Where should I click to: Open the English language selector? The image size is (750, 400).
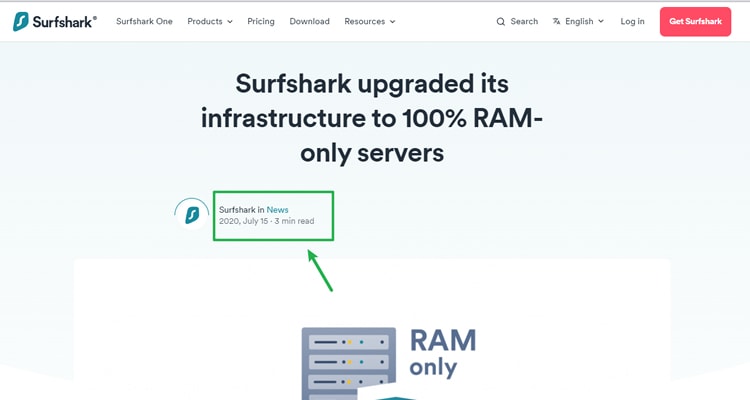[578, 22]
